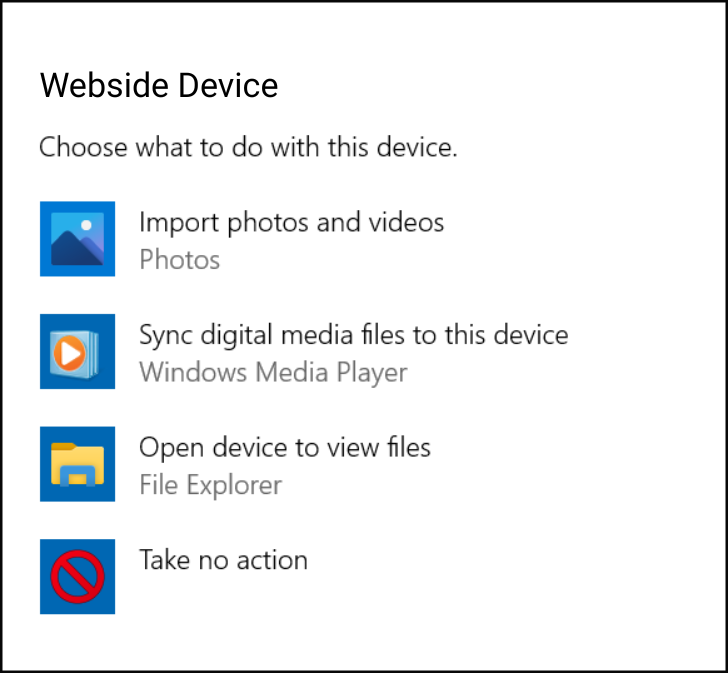
Task: Click the File Explorer folder icon
Action: 77,464
